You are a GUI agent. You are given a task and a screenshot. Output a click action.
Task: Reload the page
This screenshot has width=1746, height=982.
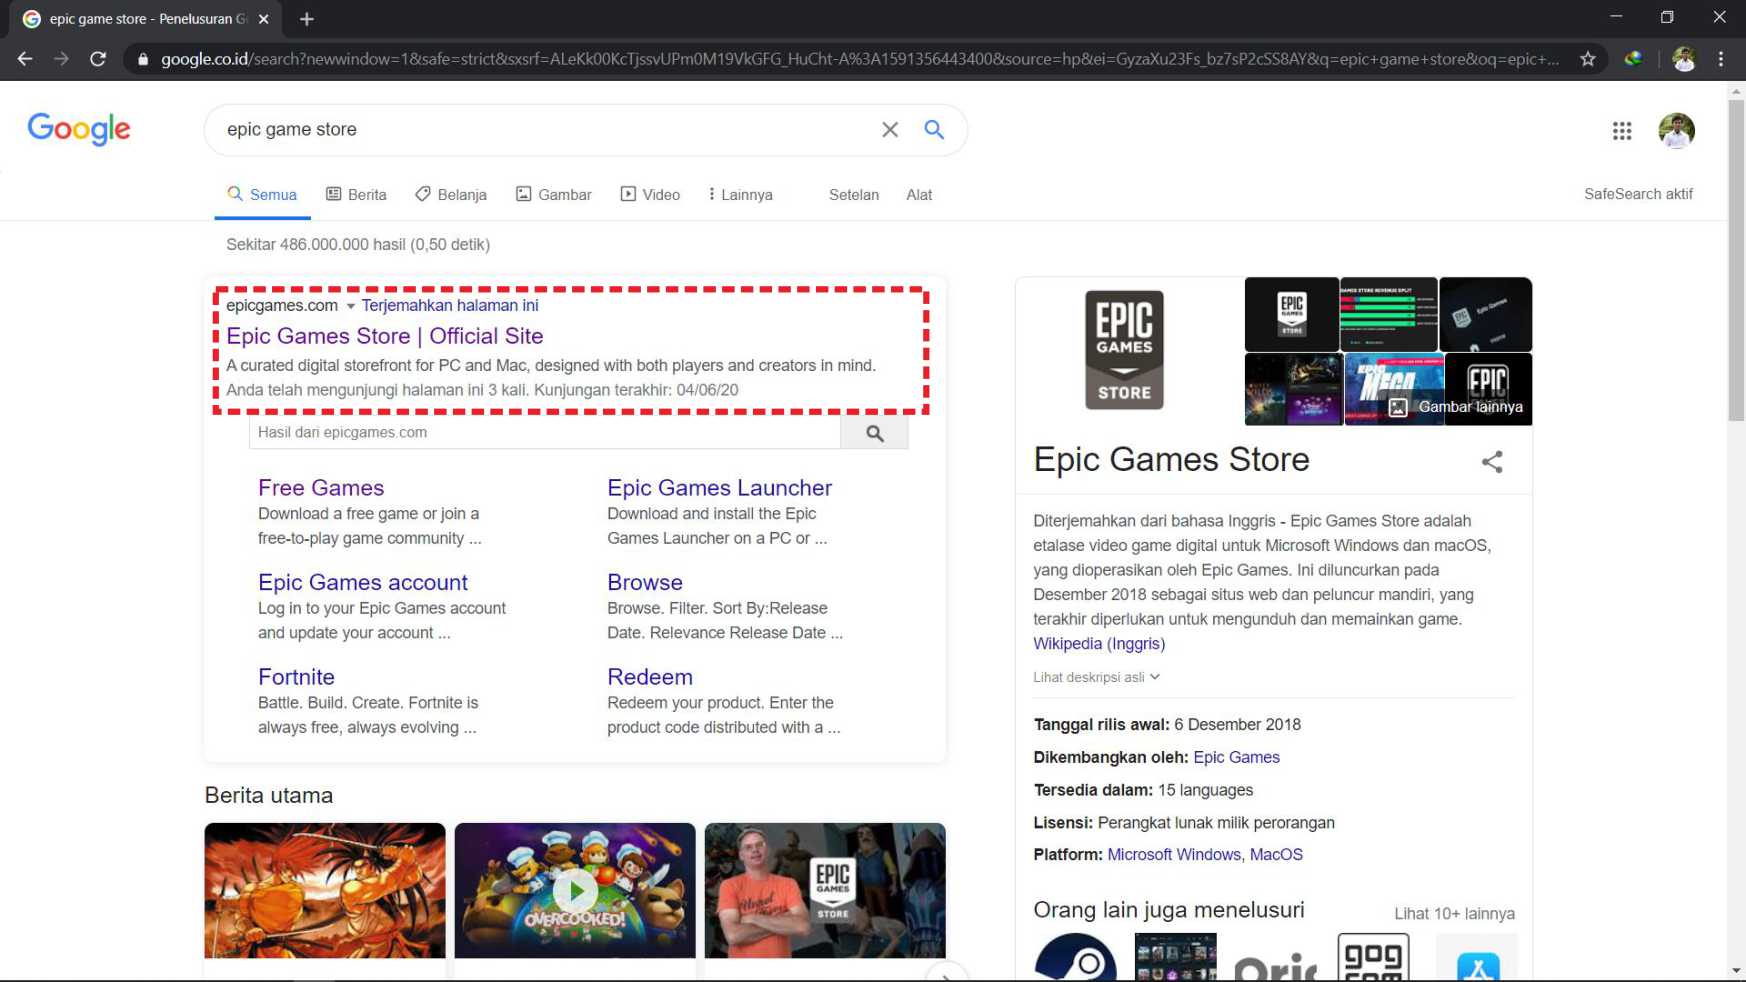pos(98,59)
